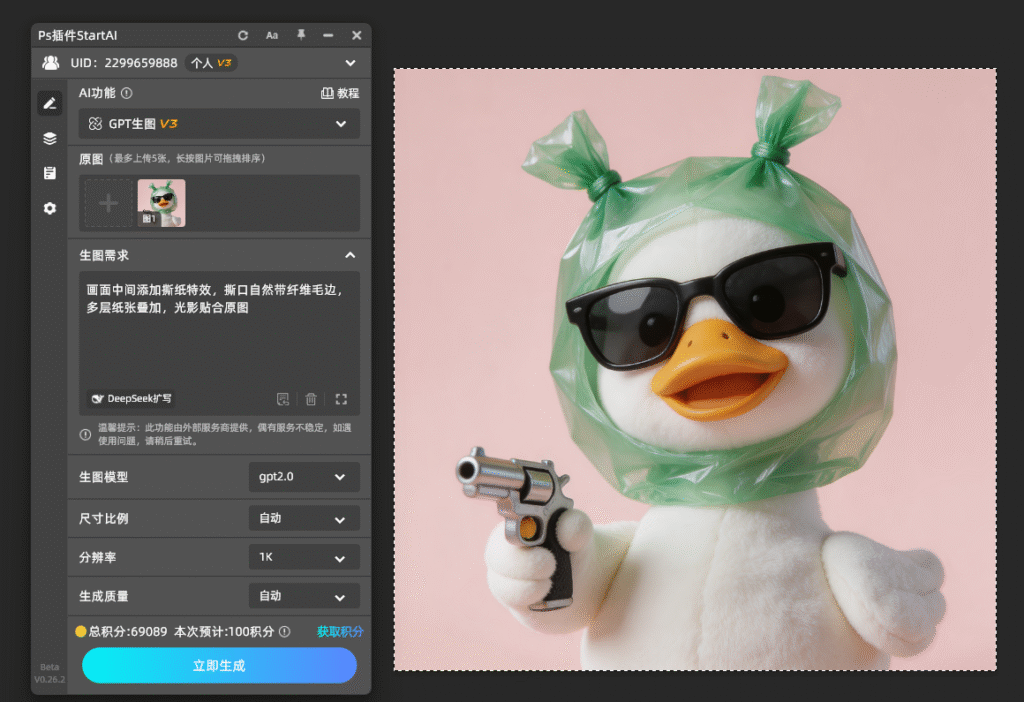Open the layers stack icon in the sidebar
The height and width of the screenshot is (702, 1024).
[x=50, y=138]
